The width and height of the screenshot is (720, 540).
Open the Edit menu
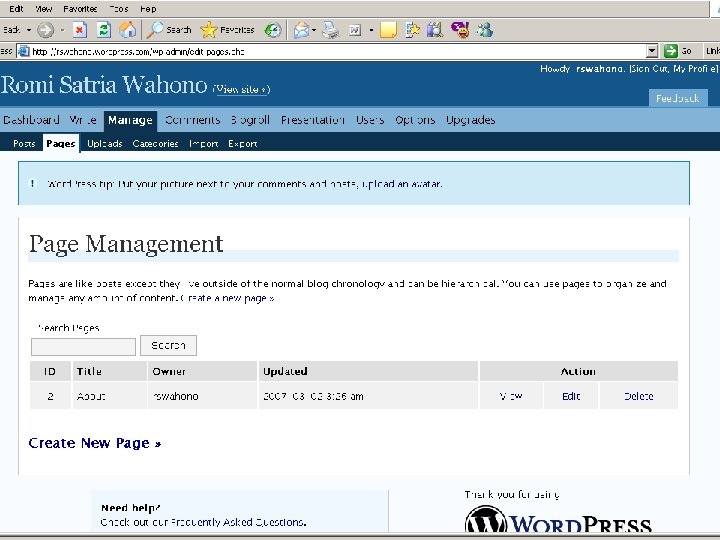coord(16,9)
